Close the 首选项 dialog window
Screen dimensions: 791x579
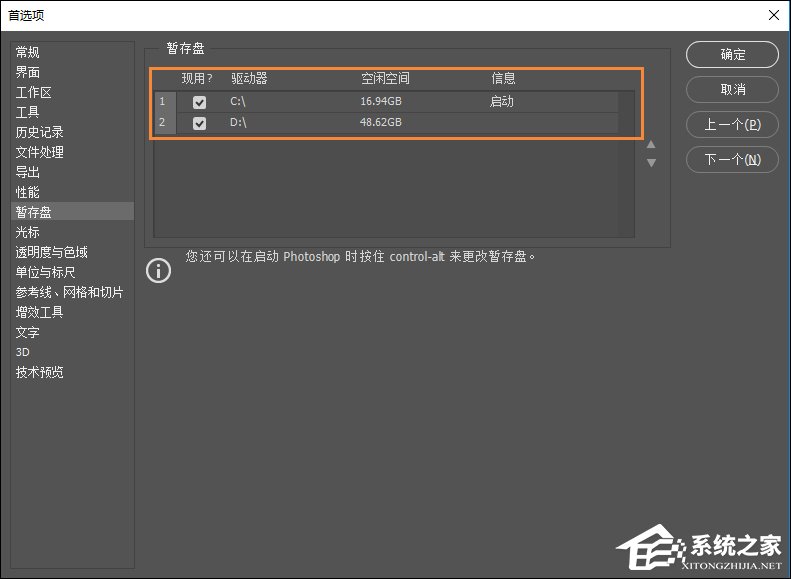tap(774, 15)
